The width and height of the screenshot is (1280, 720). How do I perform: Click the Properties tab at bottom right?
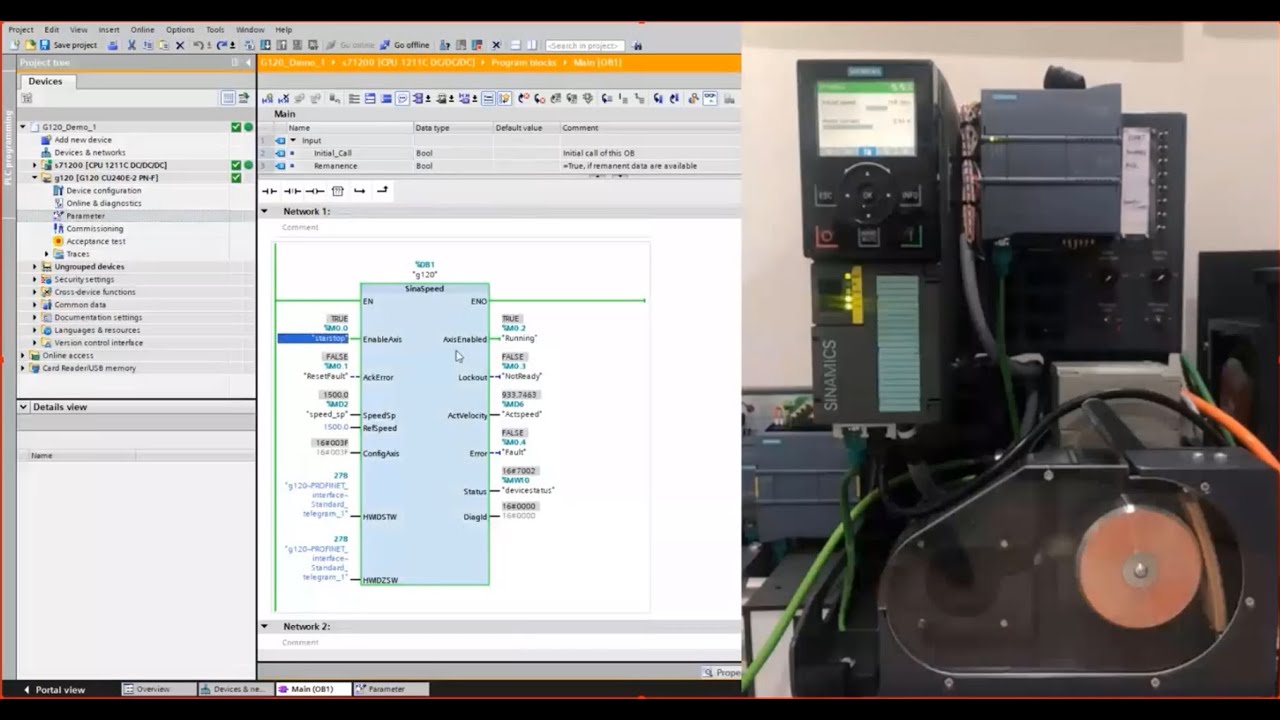tap(722, 672)
